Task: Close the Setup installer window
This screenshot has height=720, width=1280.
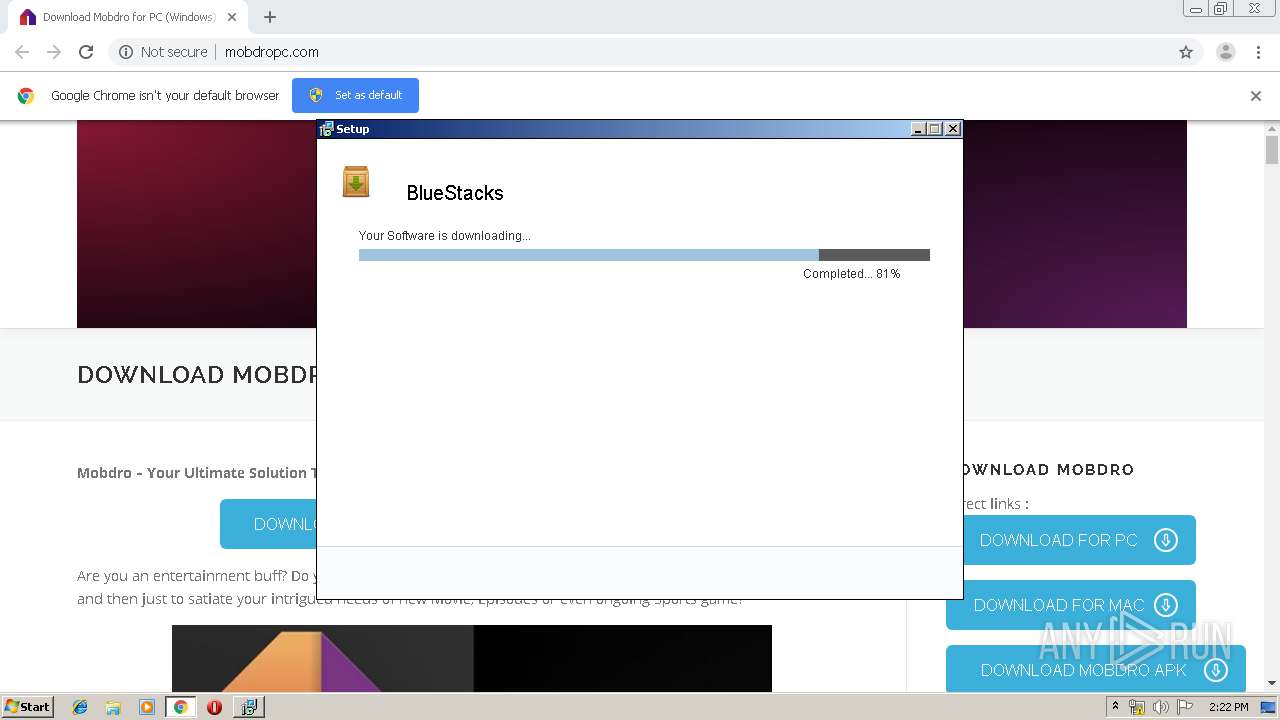Action: click(x=953, y=129)
